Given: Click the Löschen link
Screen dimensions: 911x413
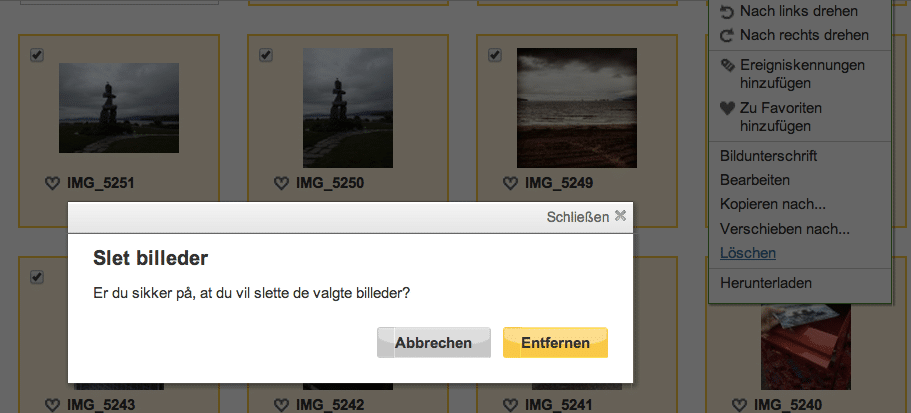Looking at the screenshot, I should coord(748,253).
